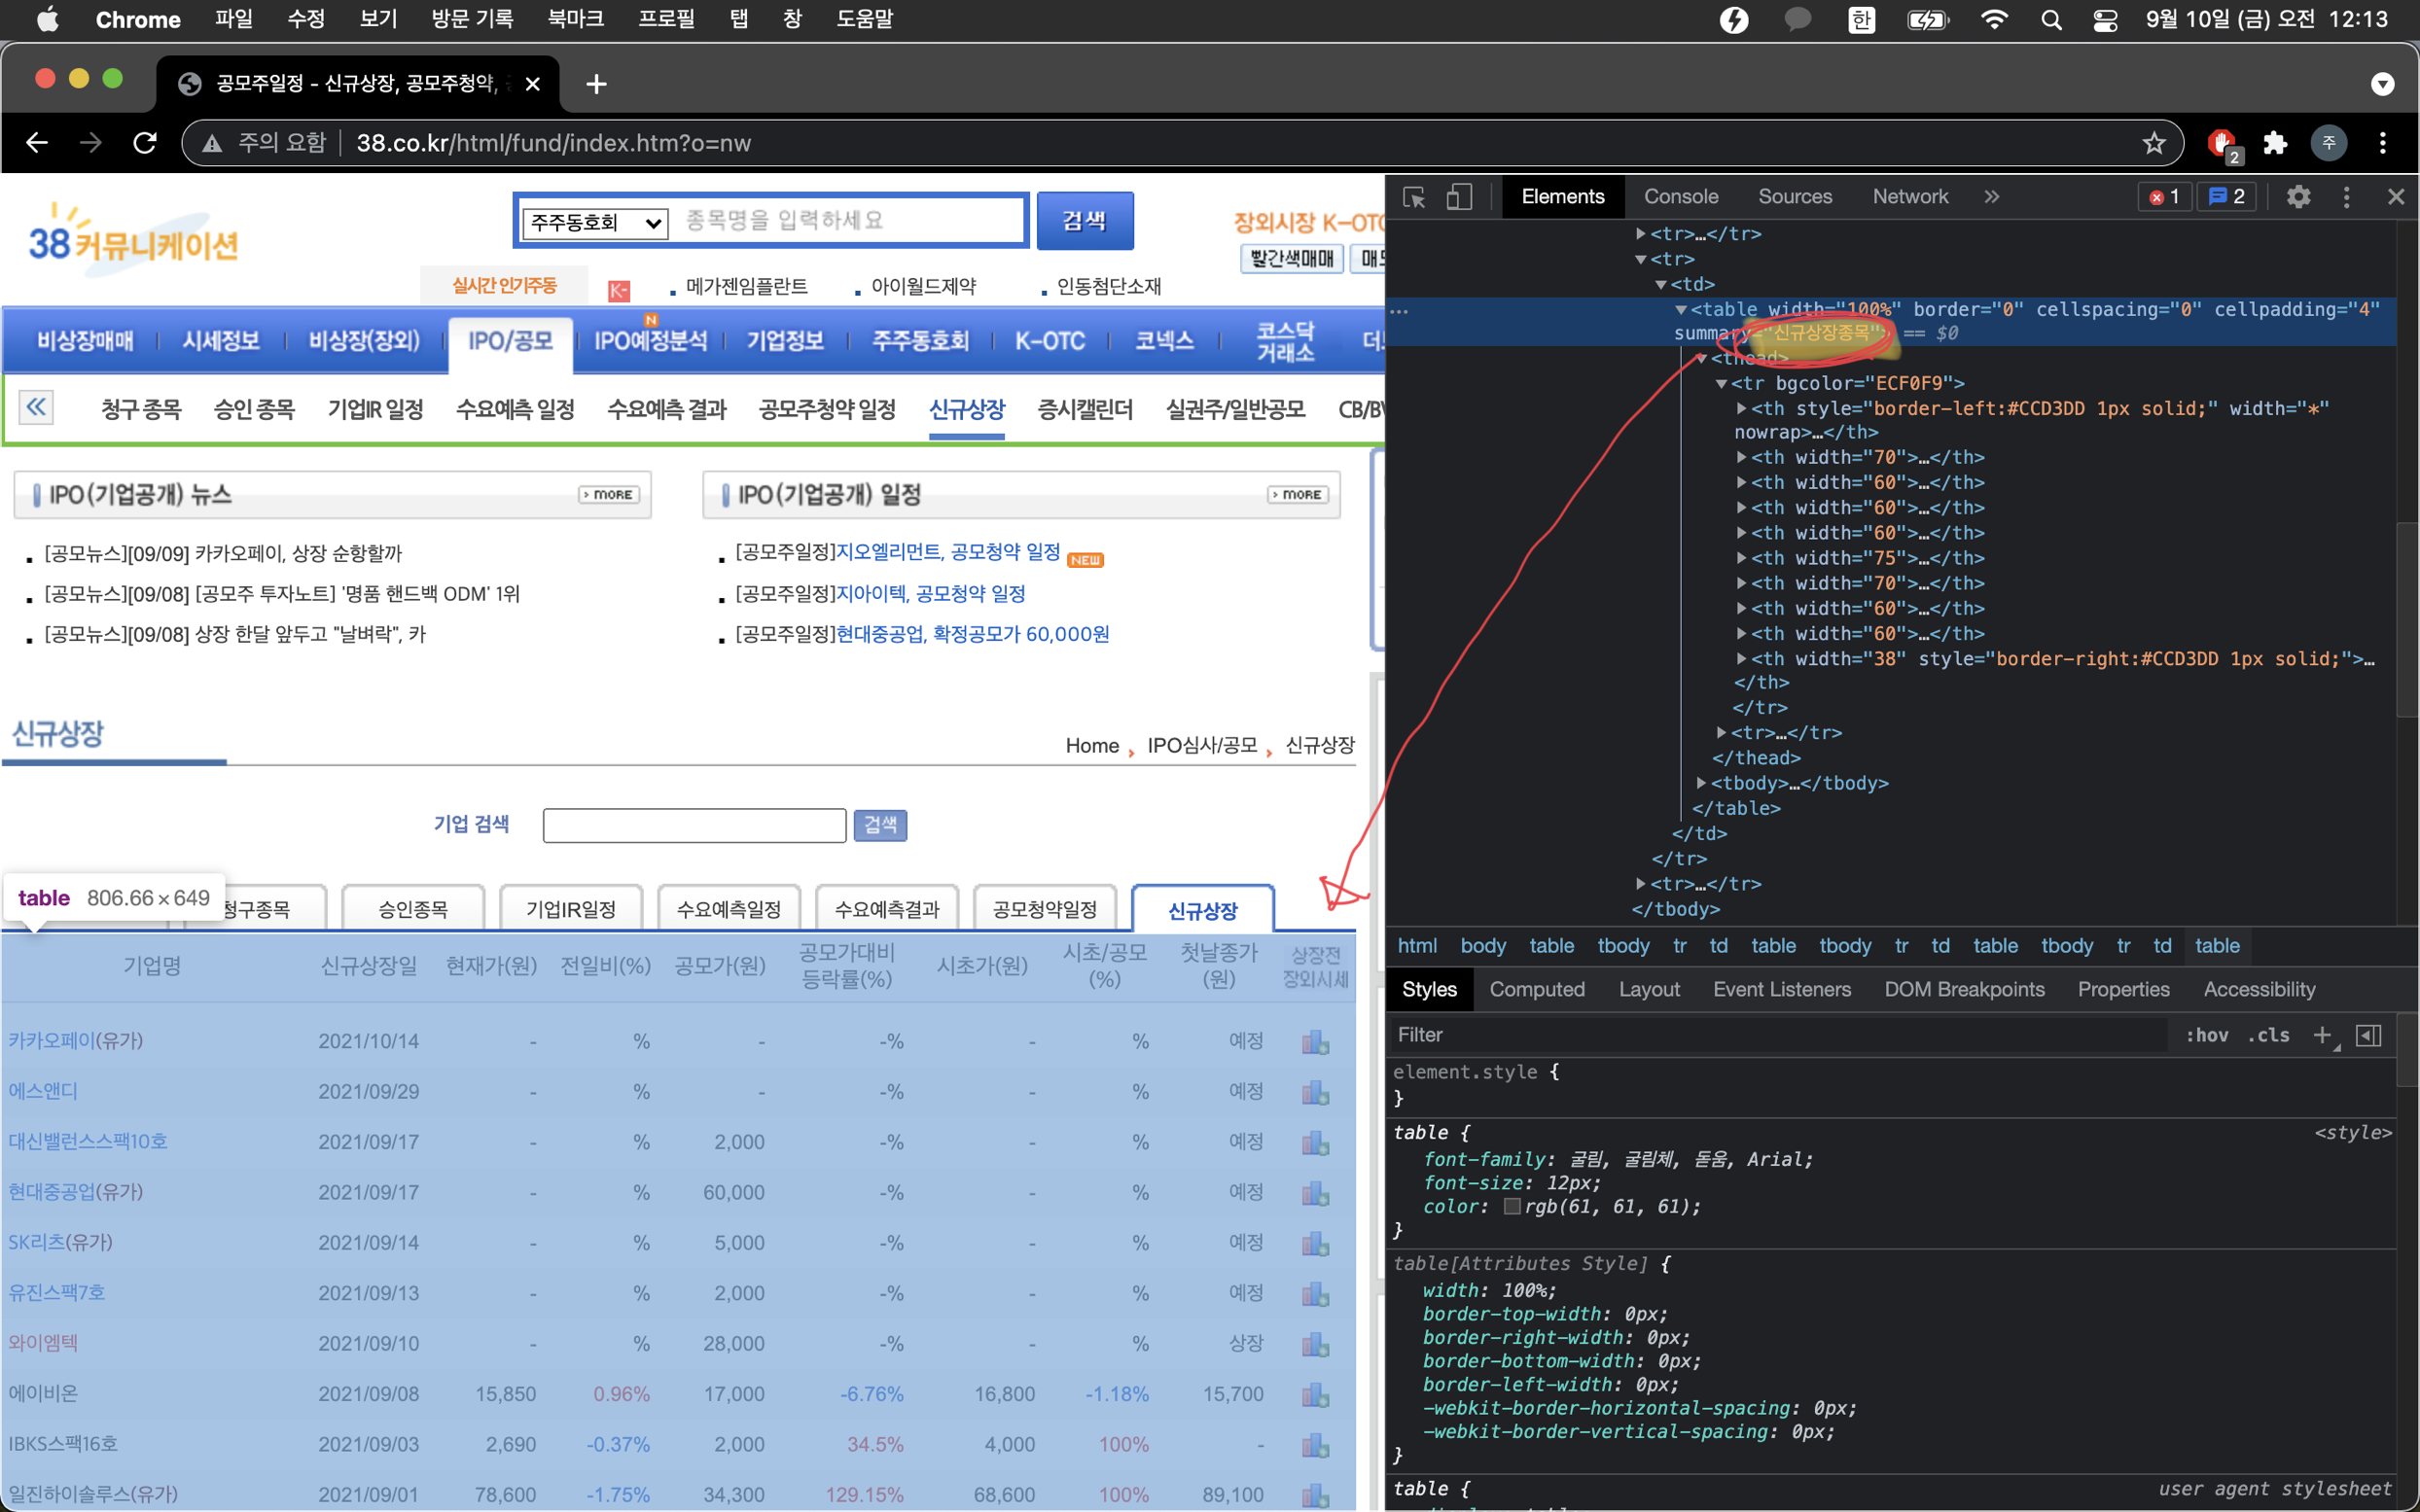Open the DevTools three-dot customize menu
Image resolution: width=2420 pixels, height=1512 pixels.
(2346, 197)
